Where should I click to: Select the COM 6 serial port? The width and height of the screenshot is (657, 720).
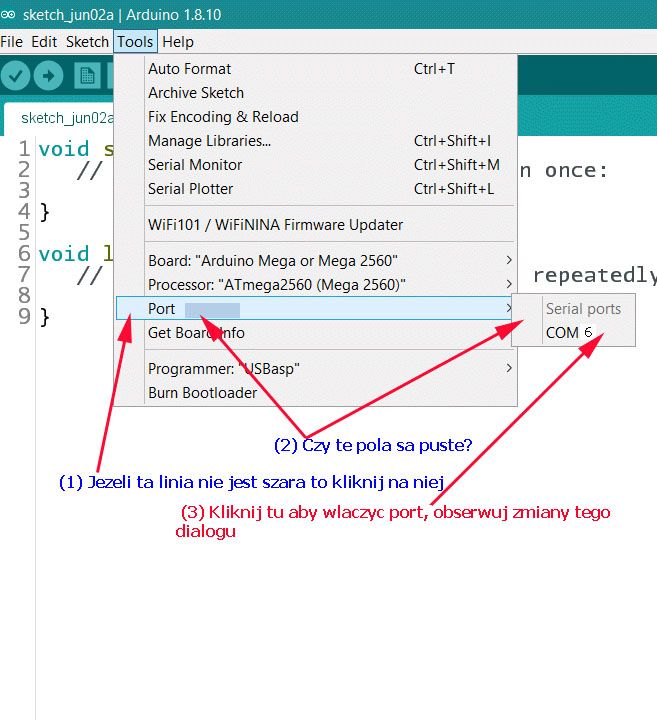click(574, 332)
